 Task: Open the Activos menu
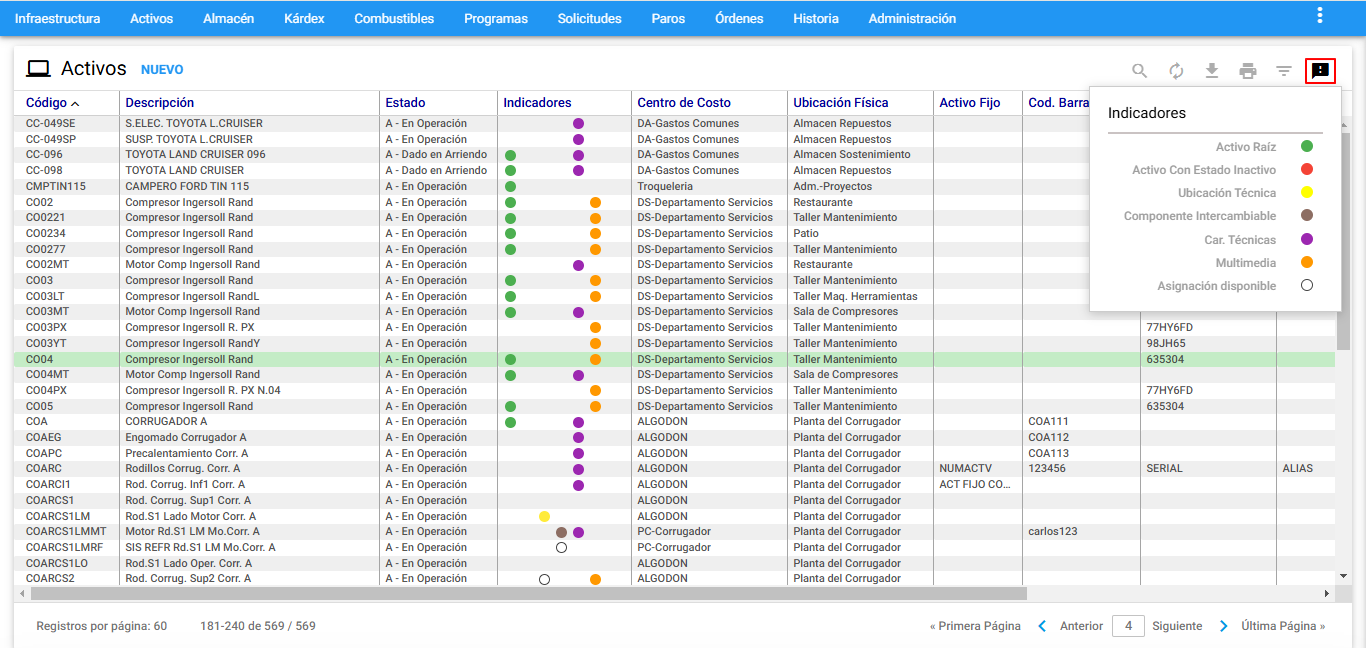[x=151, y=19]
